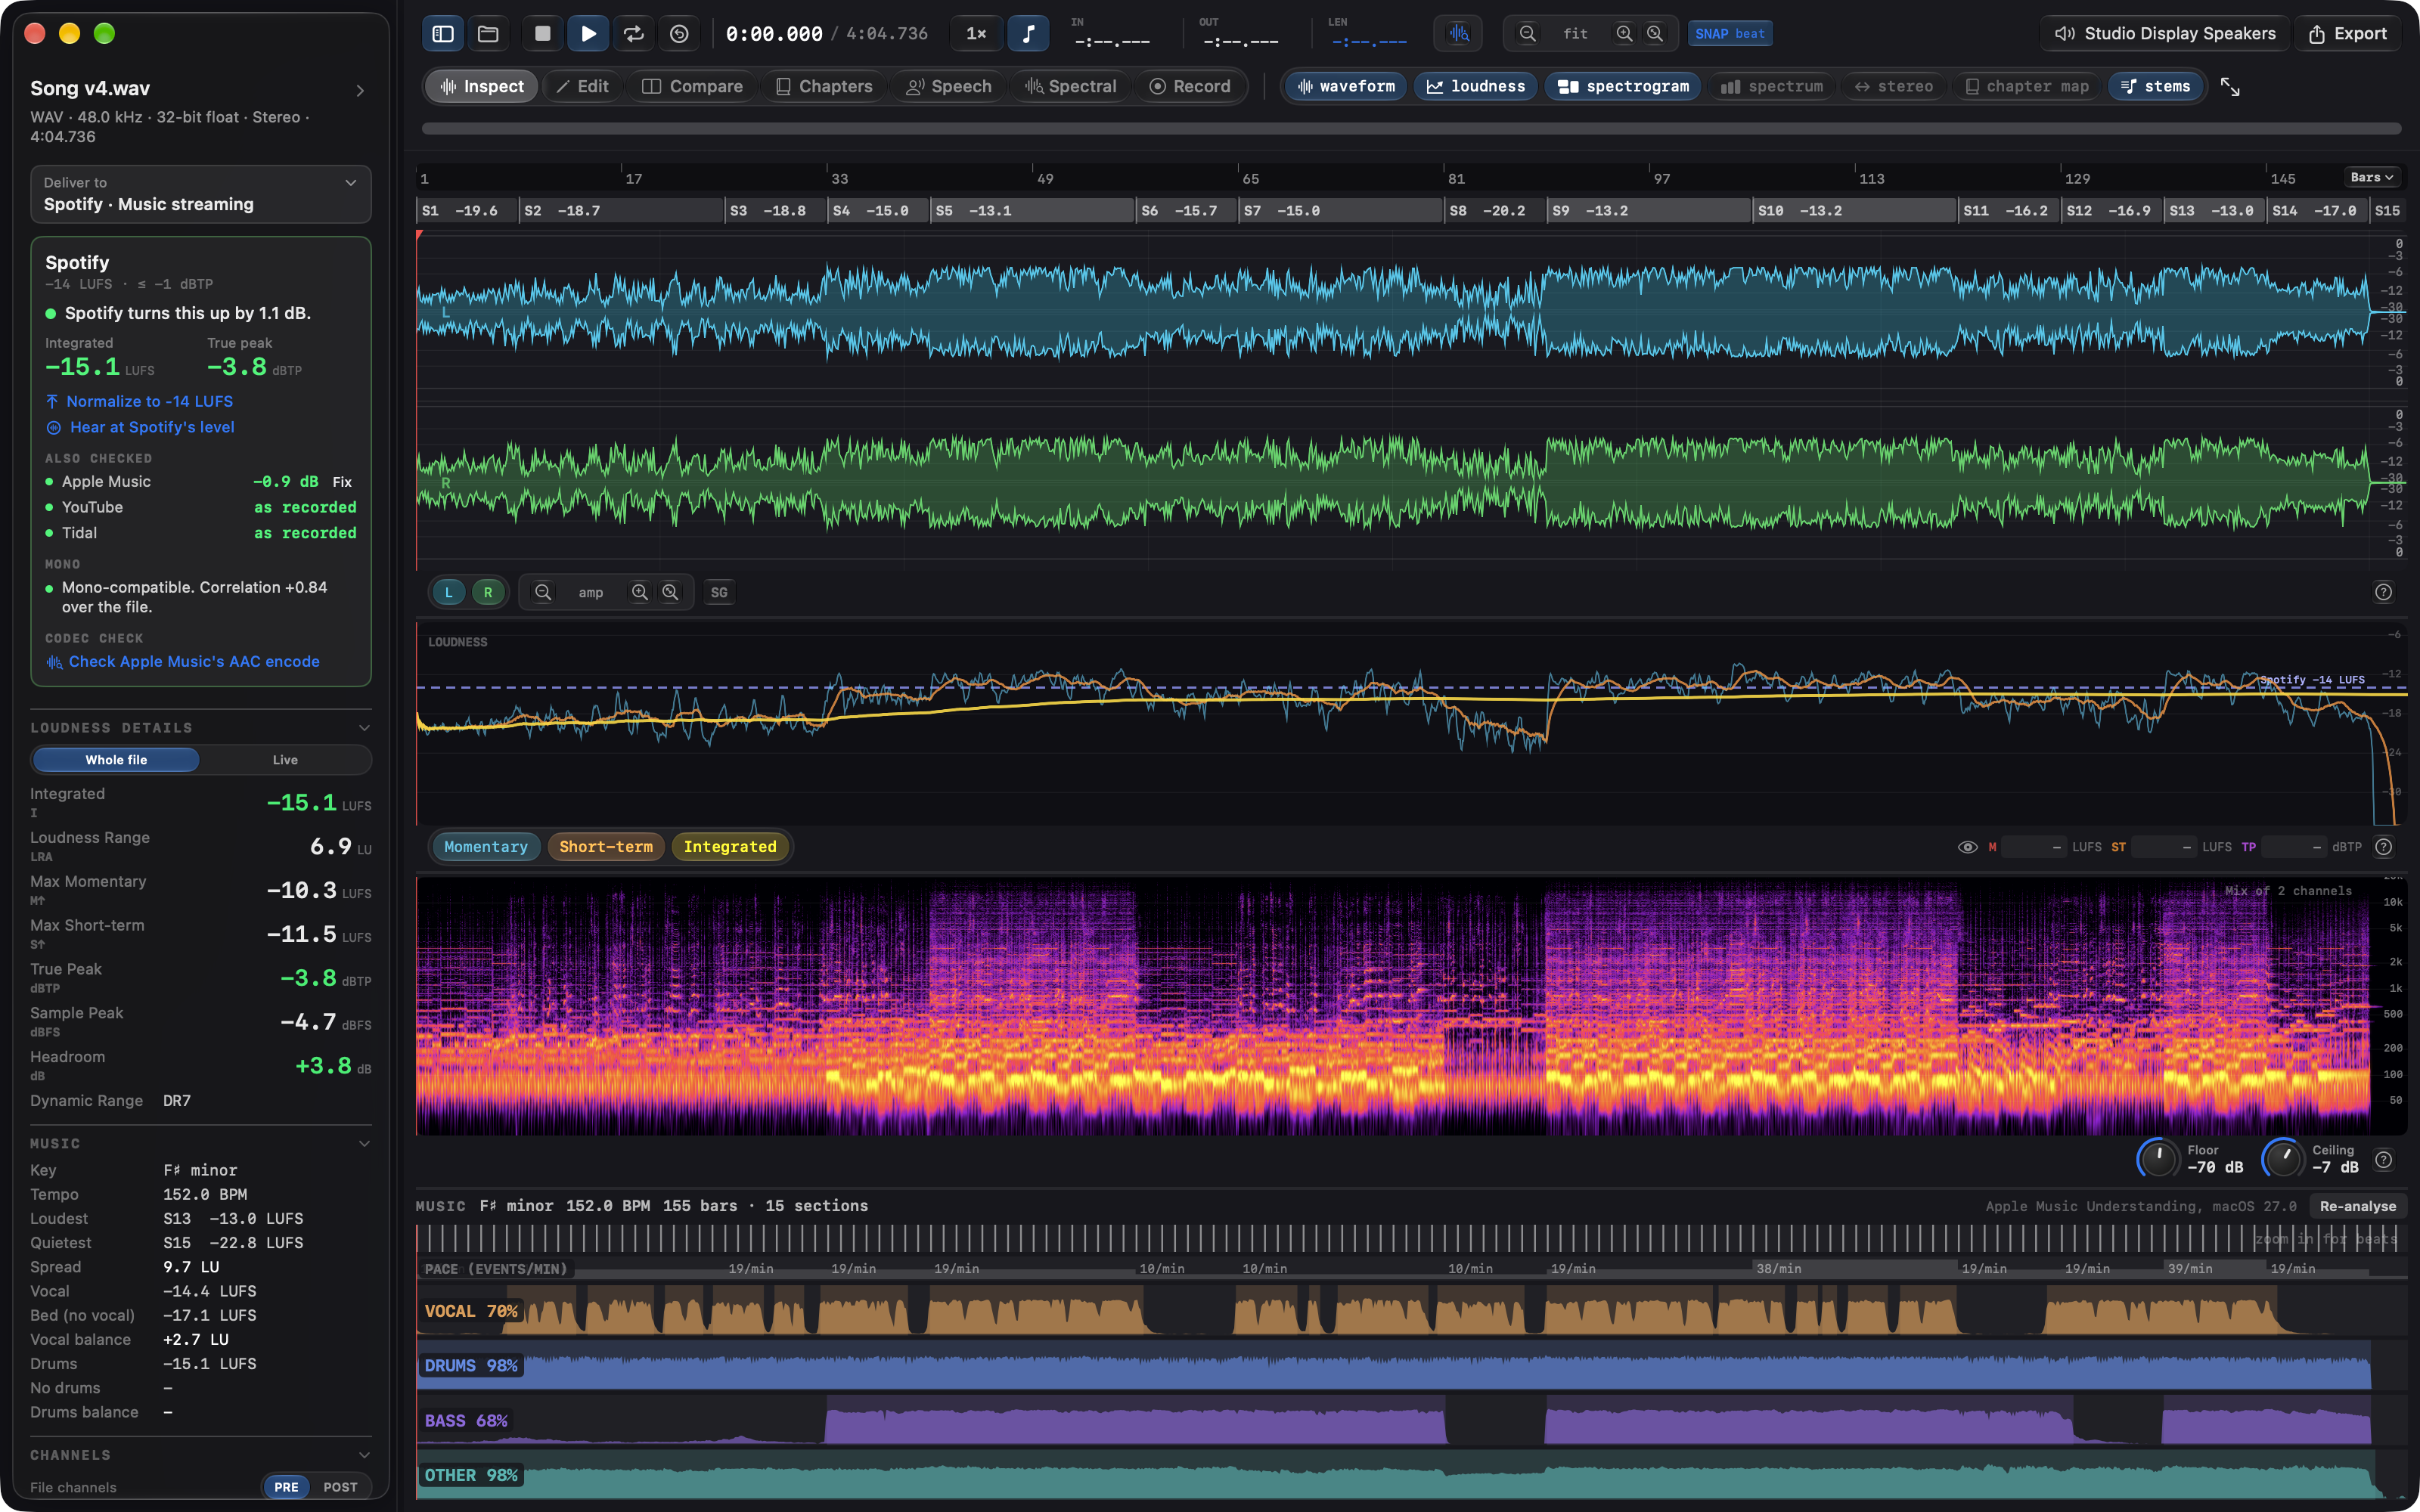Click the return-to-start clock icon

pos(679,34)
